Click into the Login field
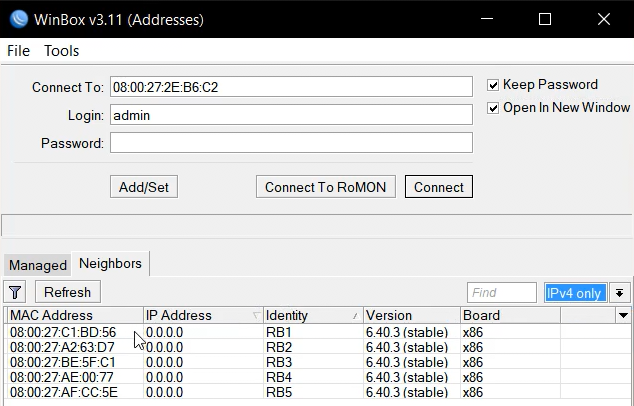Image resolution: width=634 pixels, height=406 pixels. coord(291,115)
